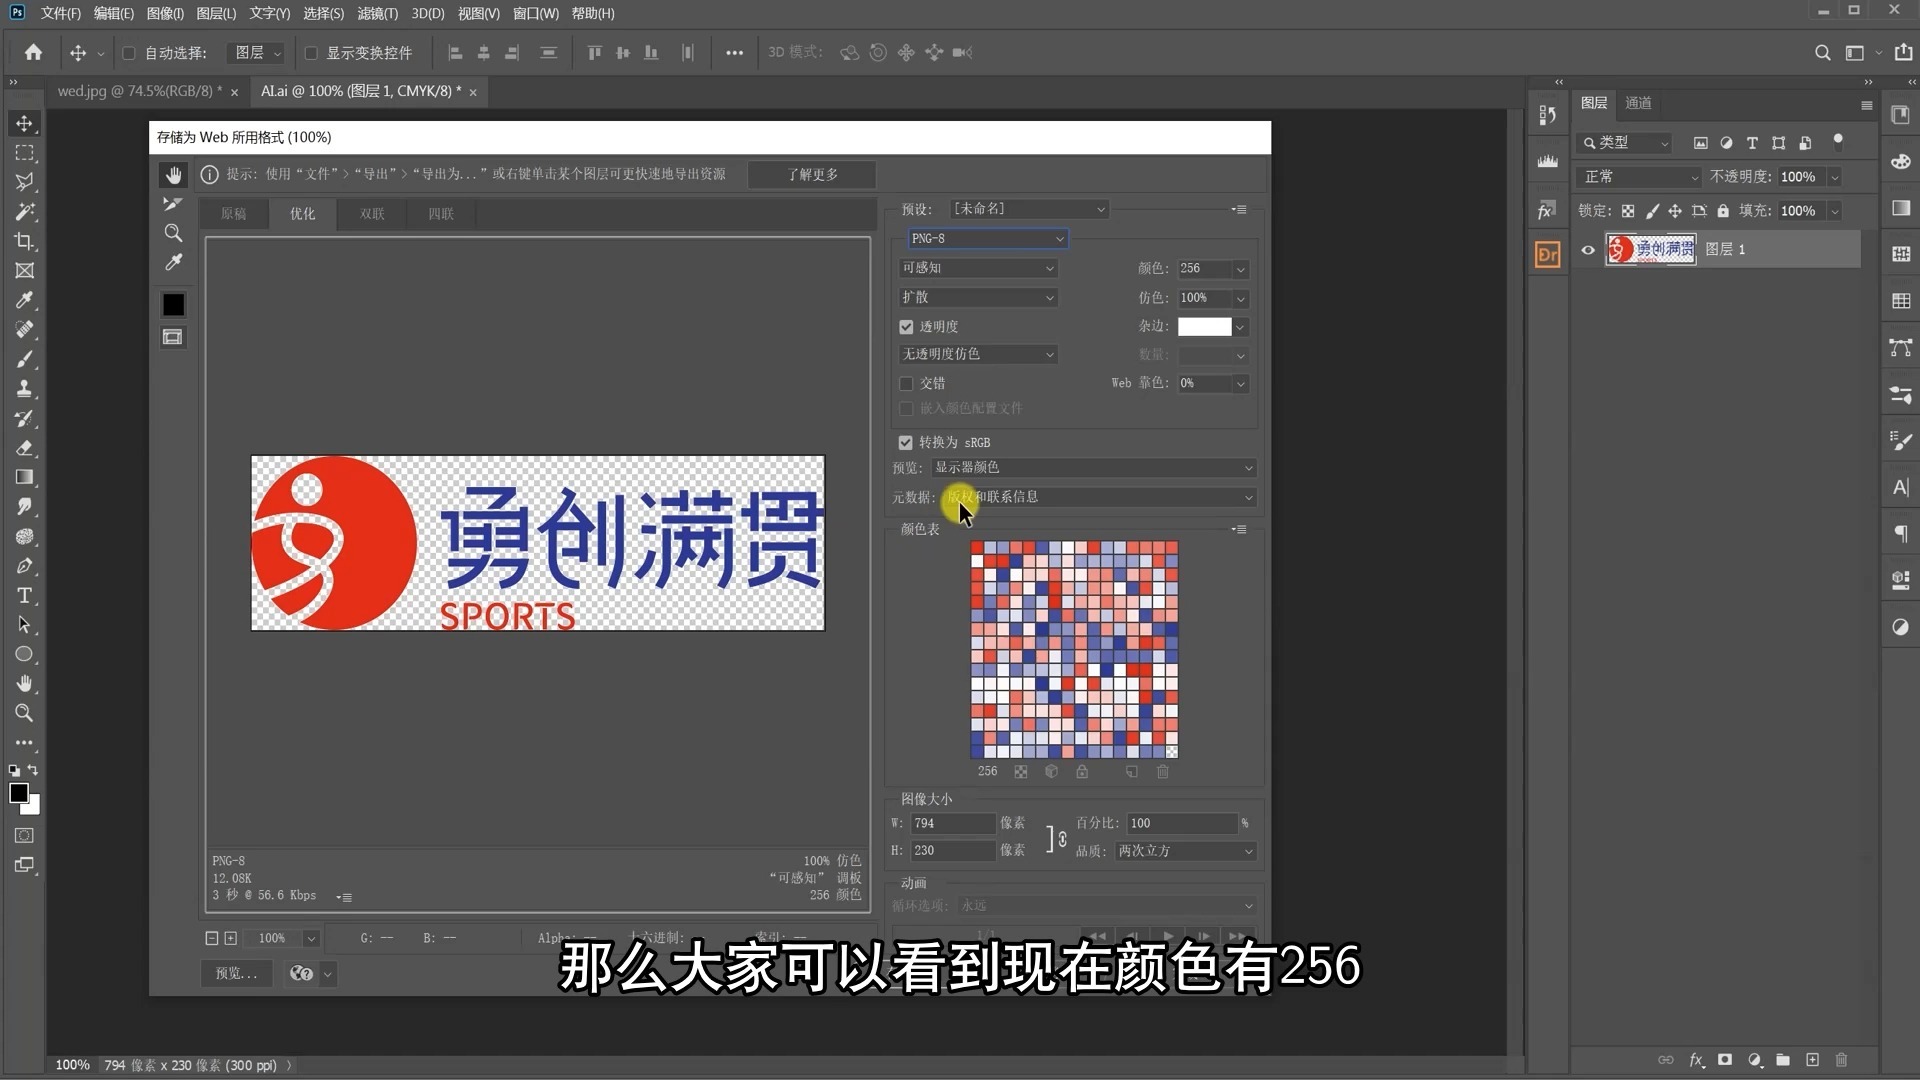Click the width field showing 794
The width and height of the screenshot is (1920, 1080).
pyautogui.click(x=950, y=823)
